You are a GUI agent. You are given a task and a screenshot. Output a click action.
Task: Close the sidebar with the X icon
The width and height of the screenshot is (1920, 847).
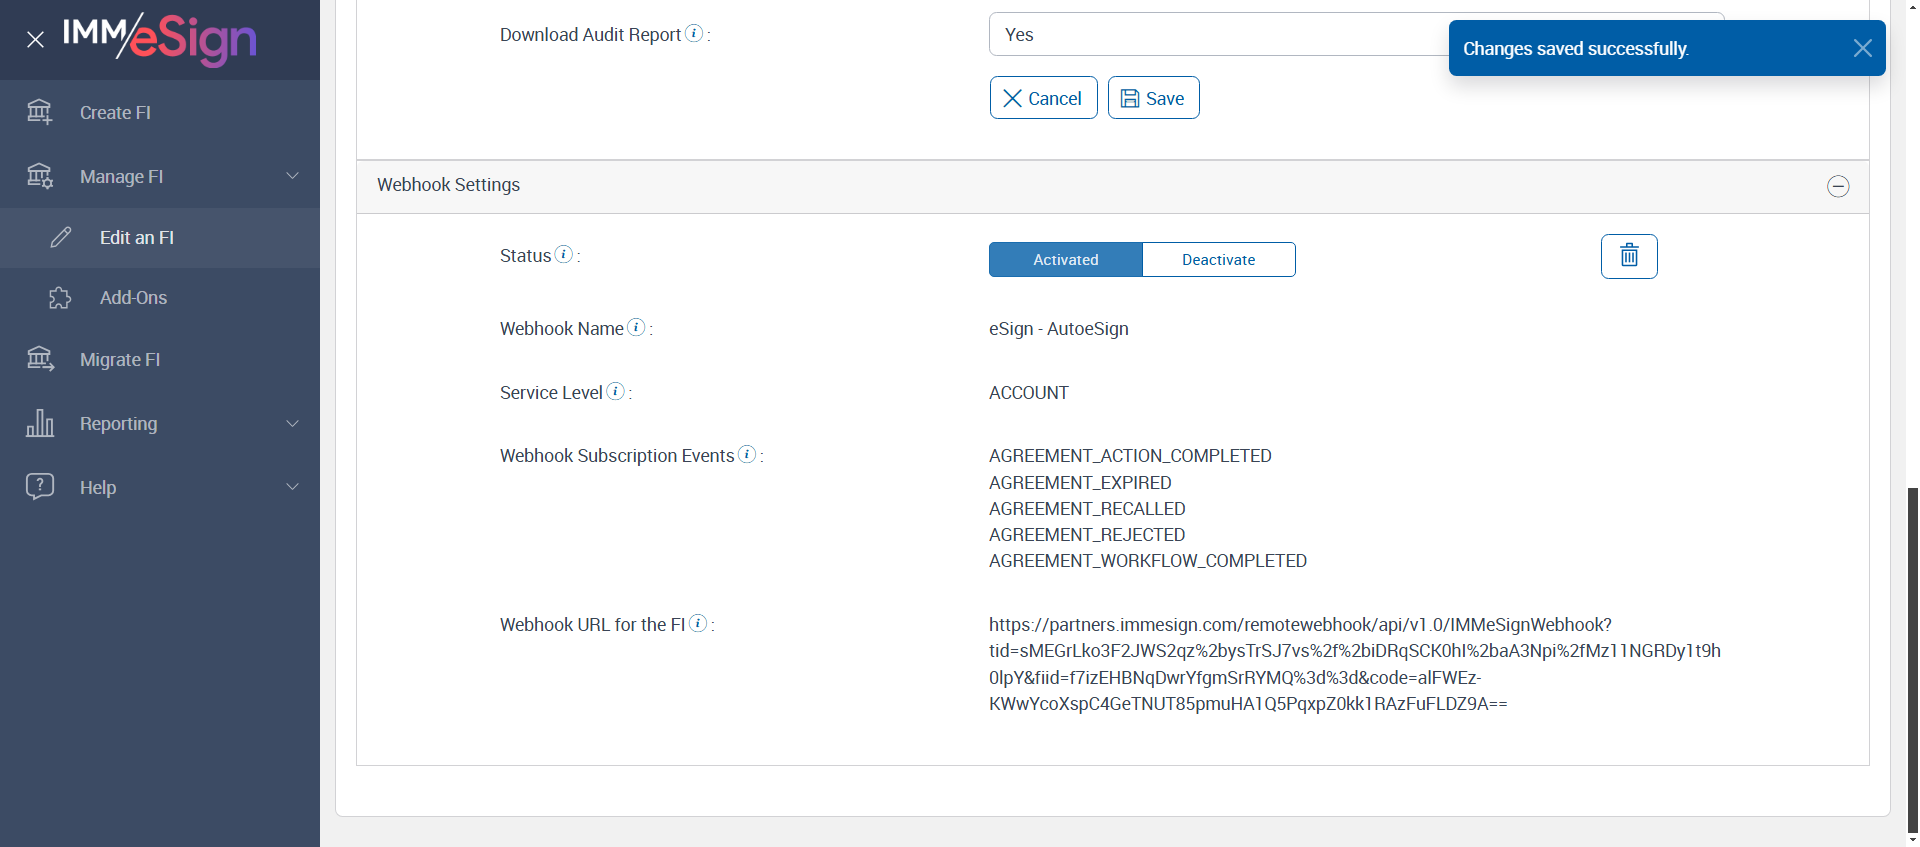(36, 40)
